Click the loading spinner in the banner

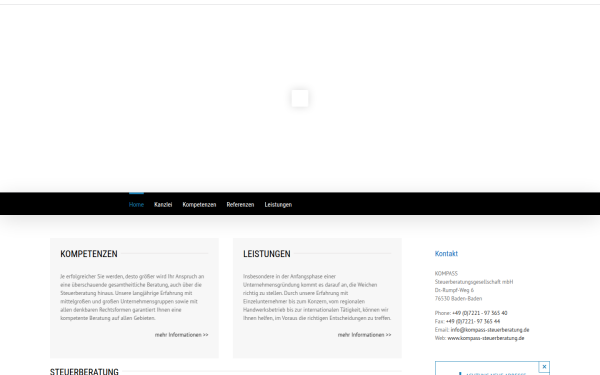(300, 98)
